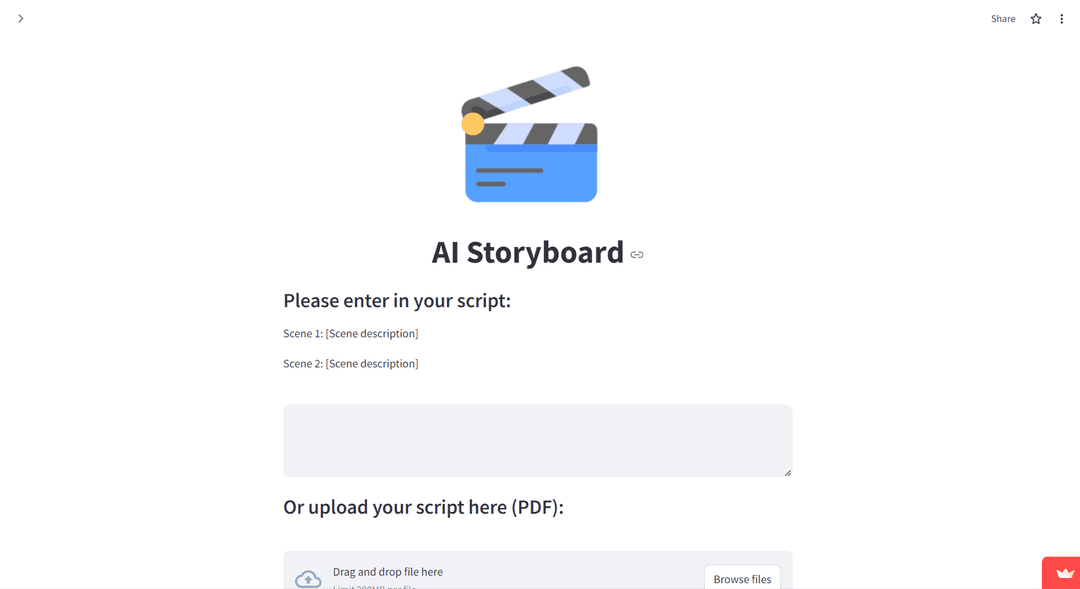
Task: Favorite the app with the star icon
Action: click(x=1036, y=19)
